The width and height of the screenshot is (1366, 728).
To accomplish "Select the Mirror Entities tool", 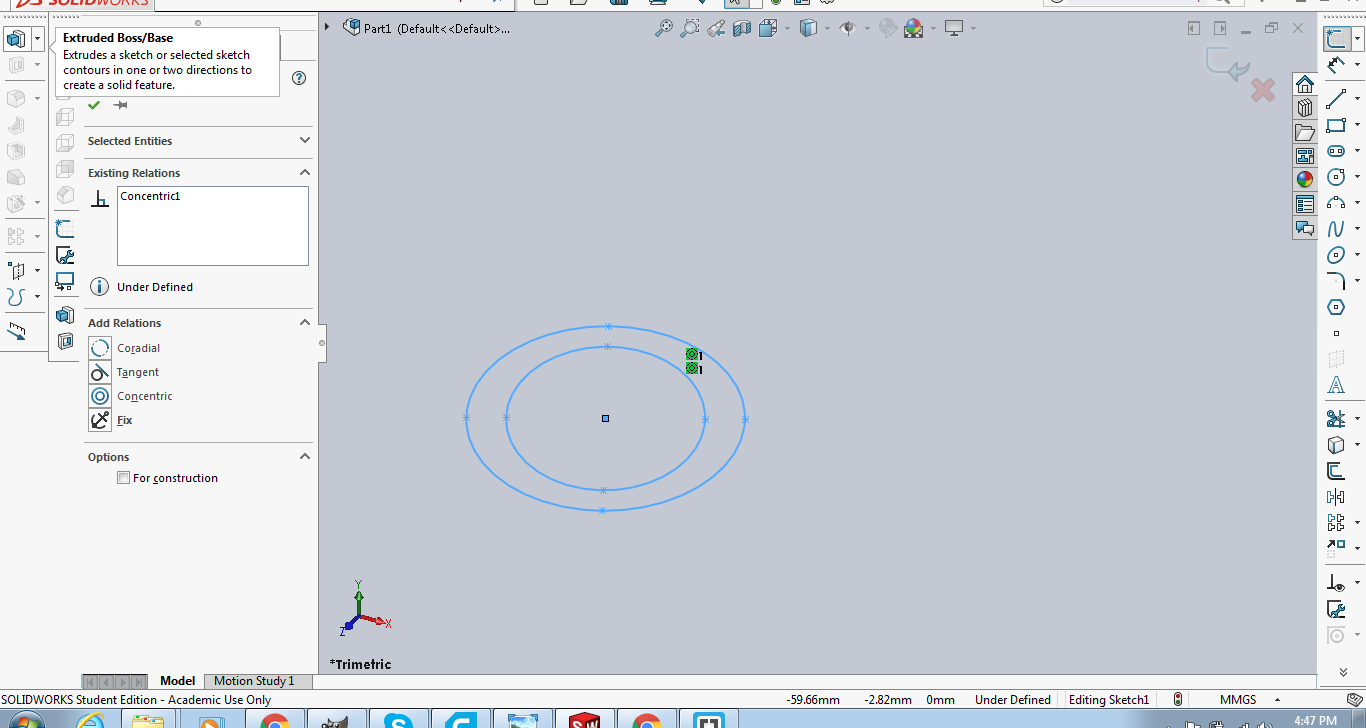I will [1336, 496].
